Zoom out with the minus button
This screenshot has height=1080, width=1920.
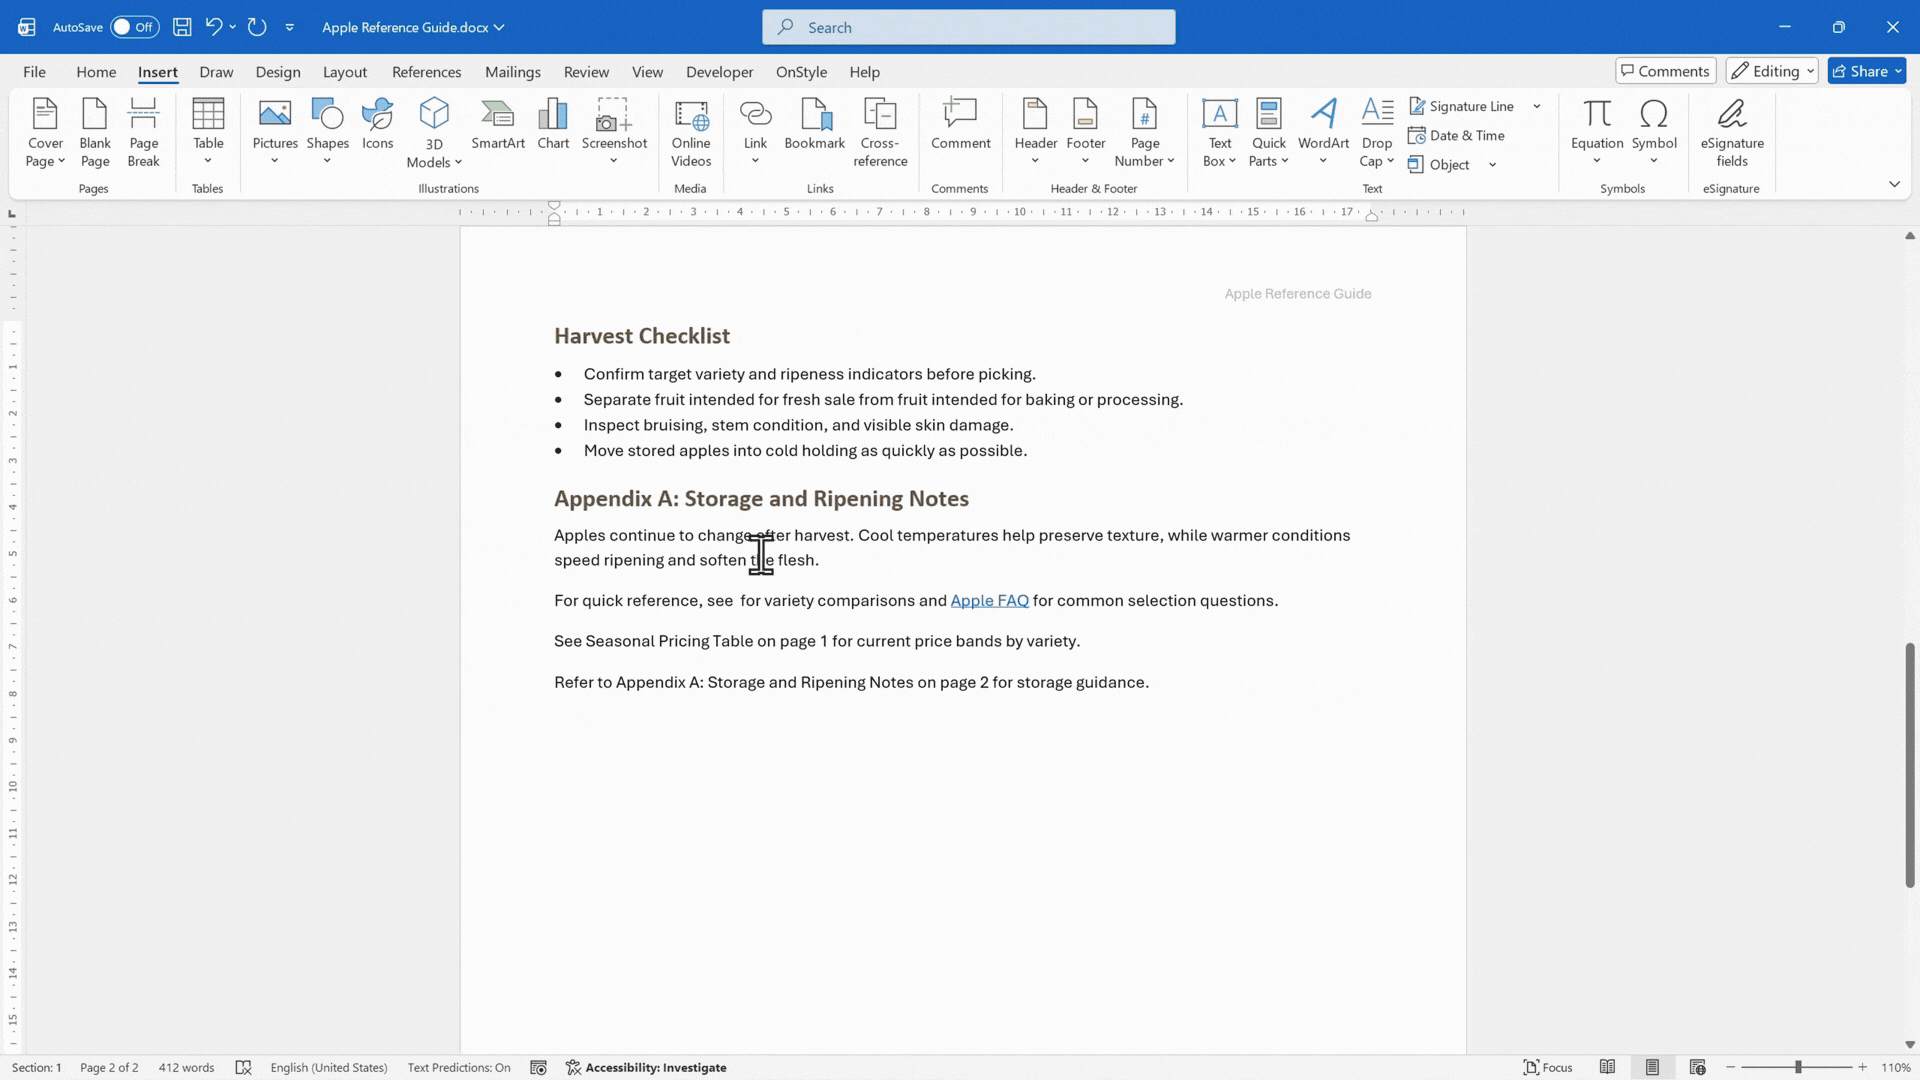[x=1730, y=1067]
